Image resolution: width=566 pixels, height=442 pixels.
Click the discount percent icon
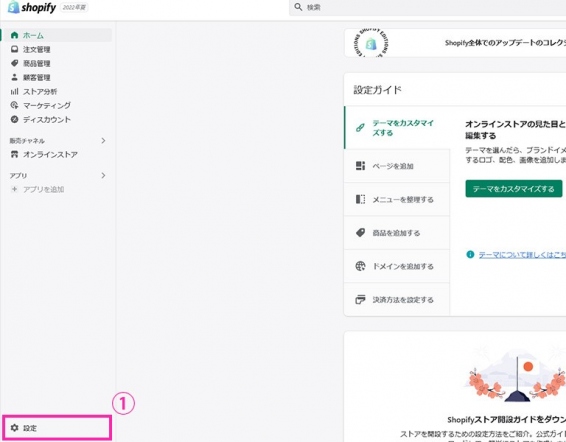pyautogui.click(x=14, y=119)
